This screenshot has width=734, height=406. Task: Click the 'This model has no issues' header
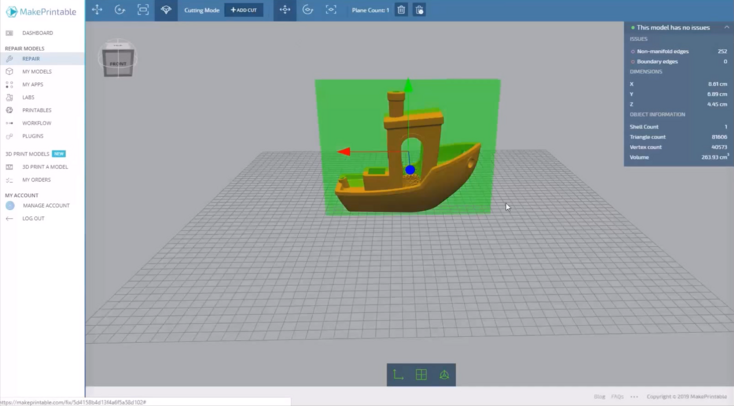[x=673, y=28]
